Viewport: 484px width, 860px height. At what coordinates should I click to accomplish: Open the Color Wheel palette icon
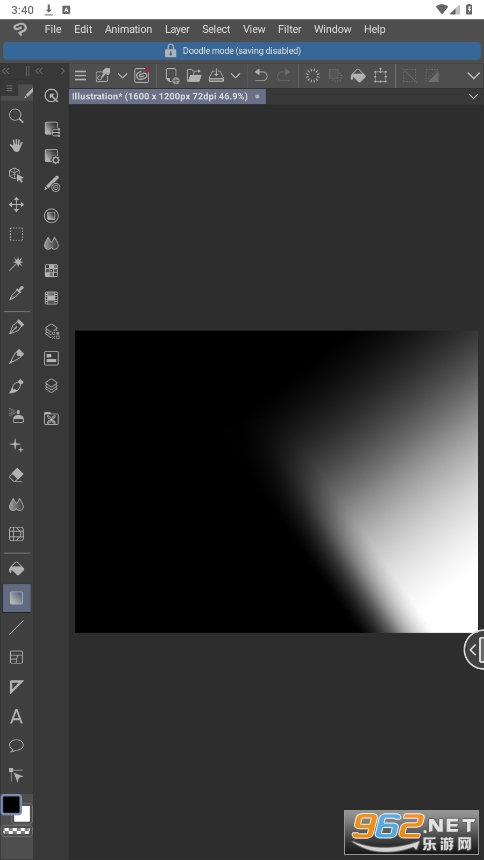(52, 216)
